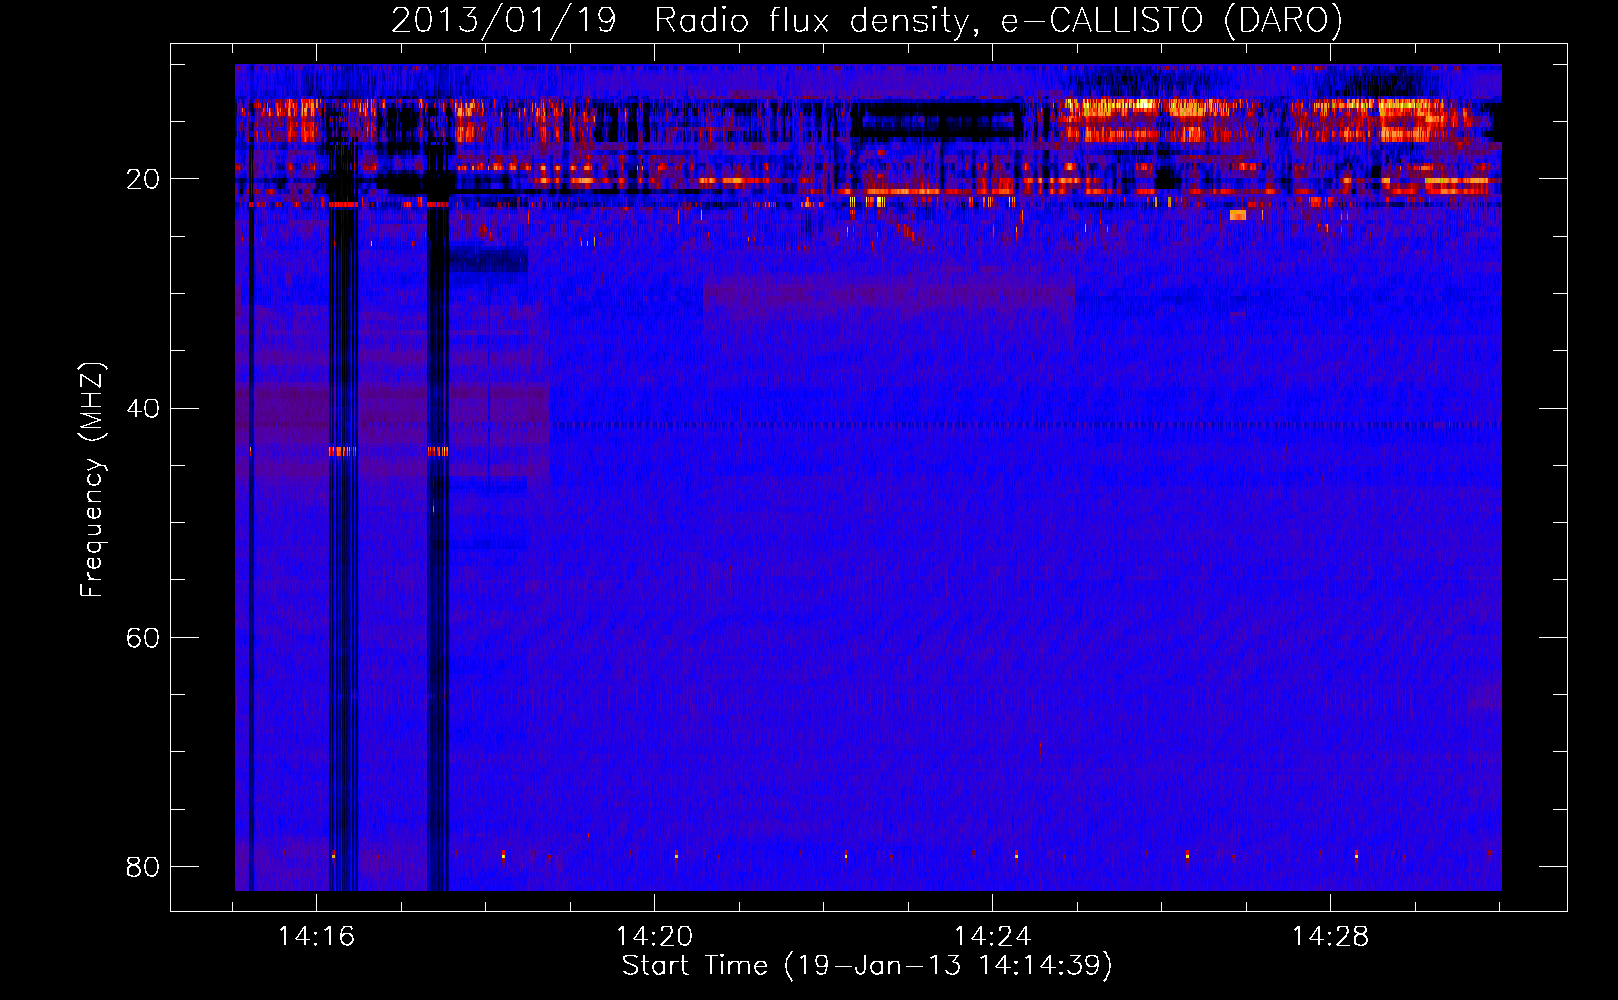
Task: Click the 'Frequency (MHZ)' y-axis label
Action: [x=92, y=480]
